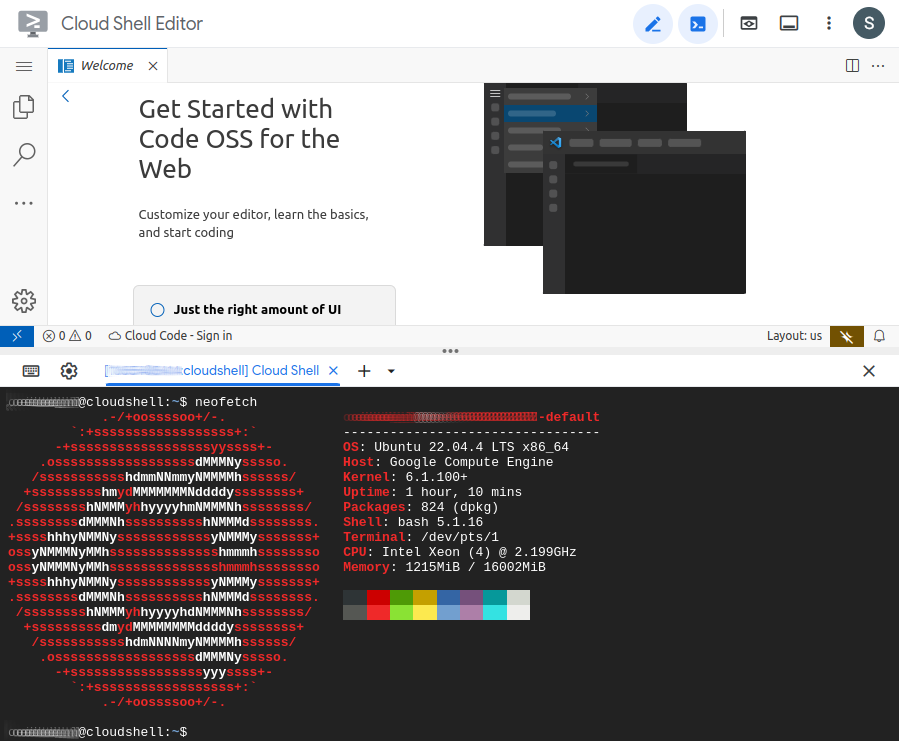Open the hamburger application menu

(x=24, y=67)
